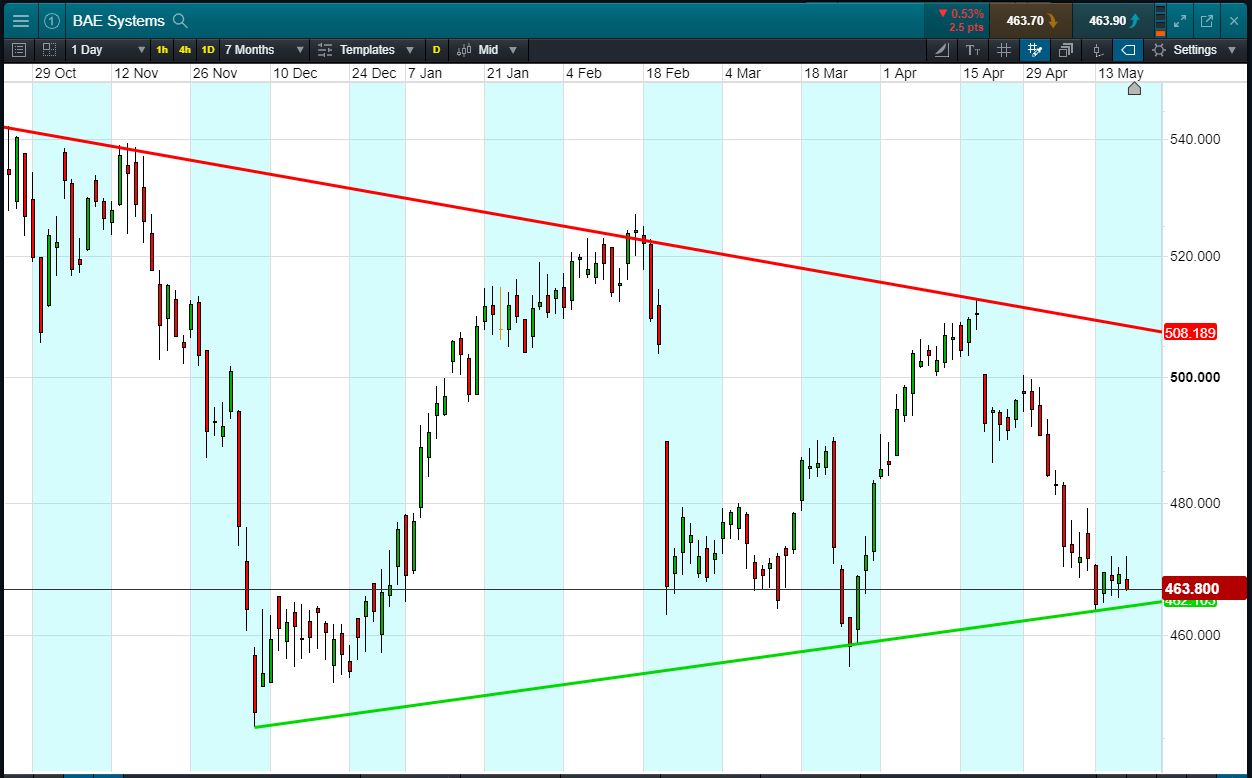Toggle the chart grid icon
Viewport: 1252px width, 778px height.
pyautogui.click(x=1004, y=49)
